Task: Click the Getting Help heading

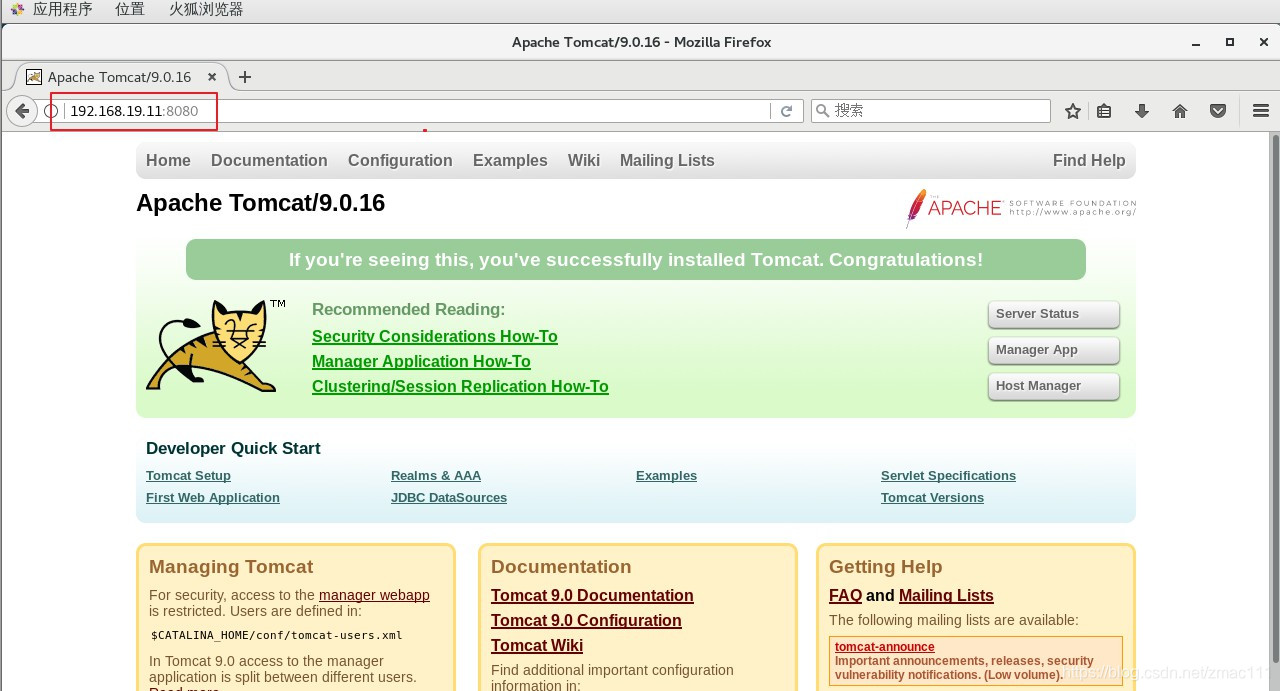Action: [x=886, y=567]
